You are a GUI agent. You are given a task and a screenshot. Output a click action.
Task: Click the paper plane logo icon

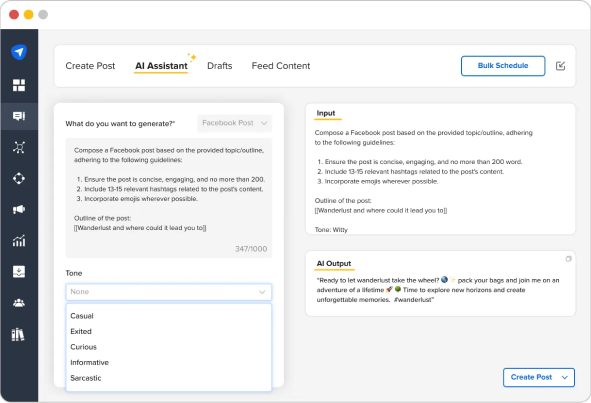click(x=19, y=52)
